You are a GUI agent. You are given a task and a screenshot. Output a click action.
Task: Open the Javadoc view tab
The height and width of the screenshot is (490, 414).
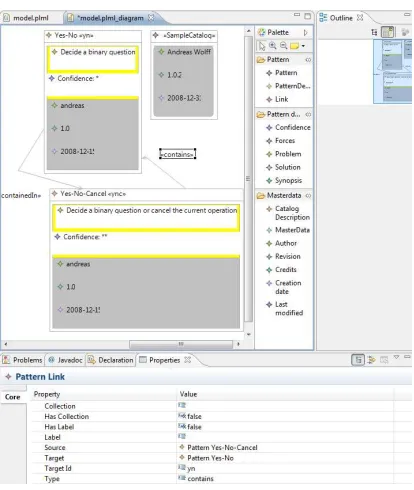click(65, 360)
